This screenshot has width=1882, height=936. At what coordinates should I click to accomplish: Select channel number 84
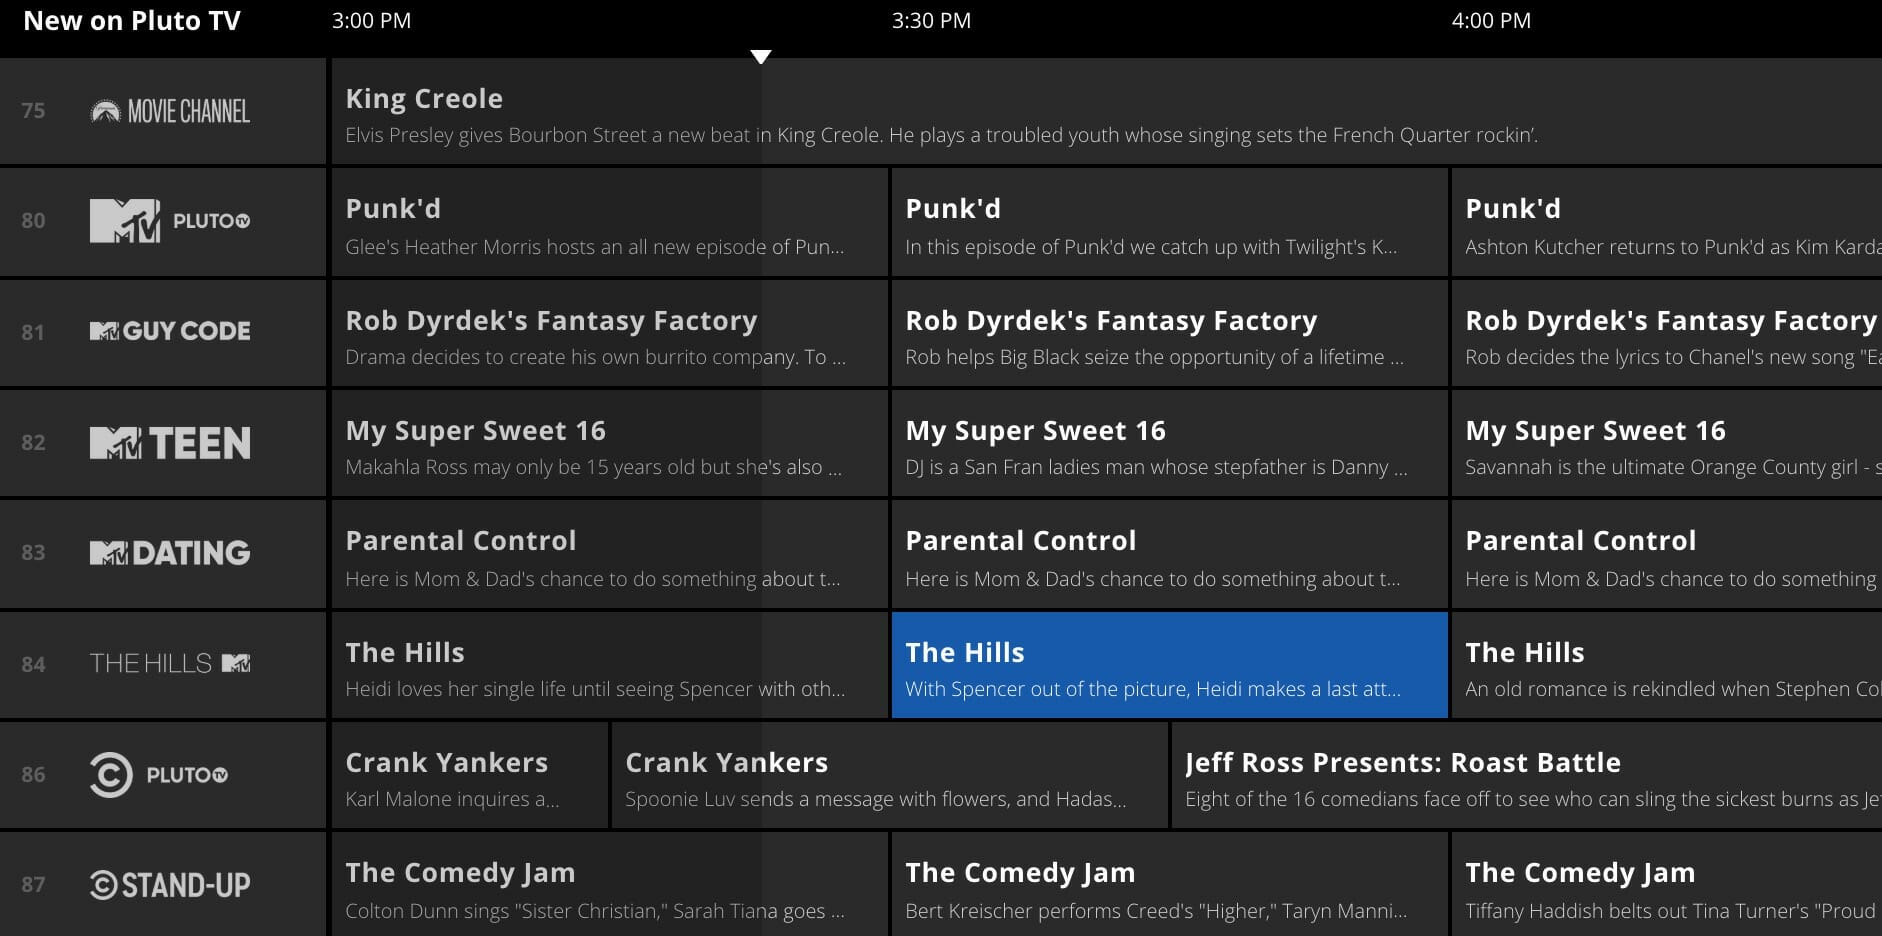(x=33, y=664)
